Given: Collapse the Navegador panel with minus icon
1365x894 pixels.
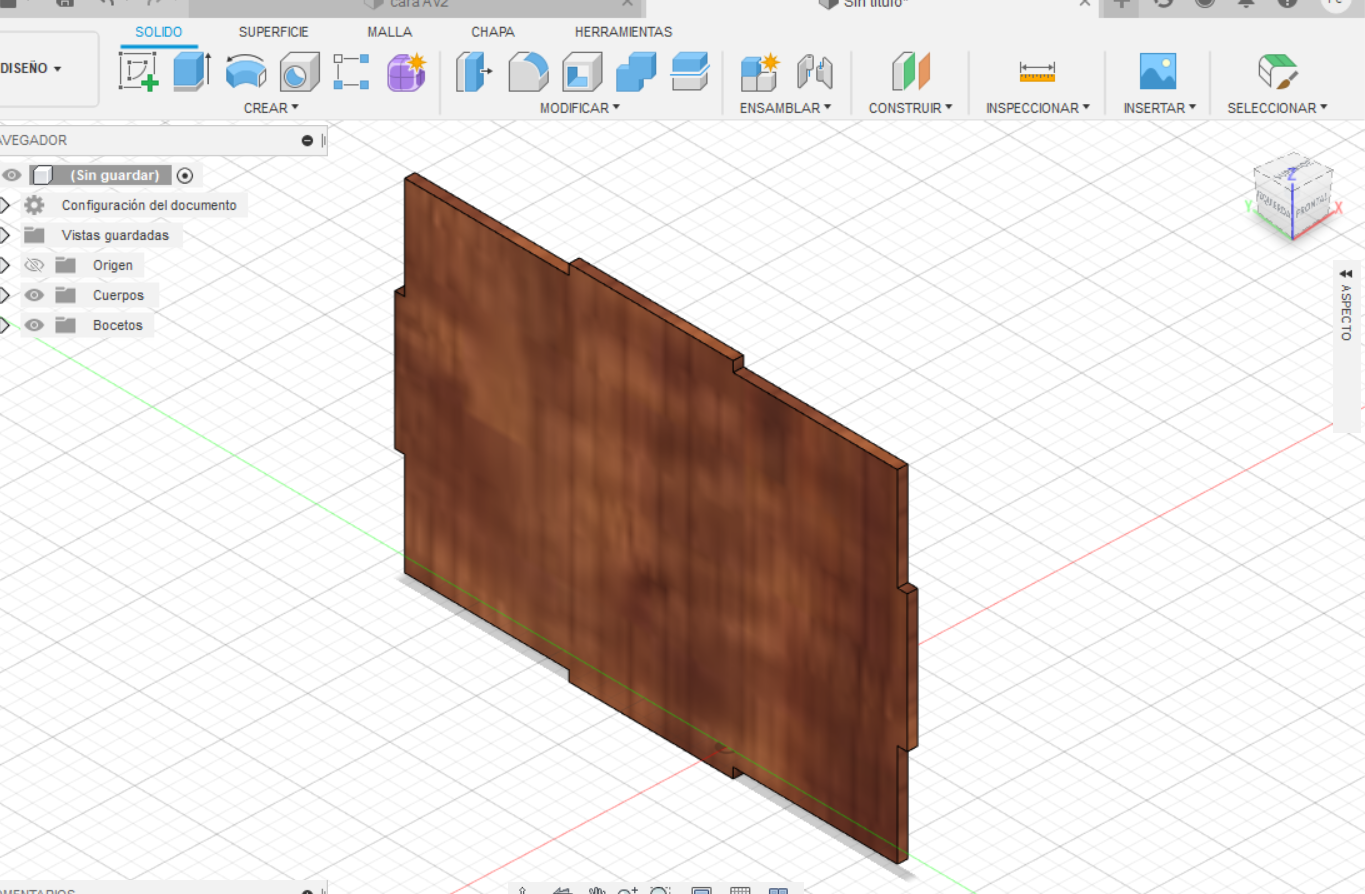Looking at the screenshot, I should click(307, 141).
